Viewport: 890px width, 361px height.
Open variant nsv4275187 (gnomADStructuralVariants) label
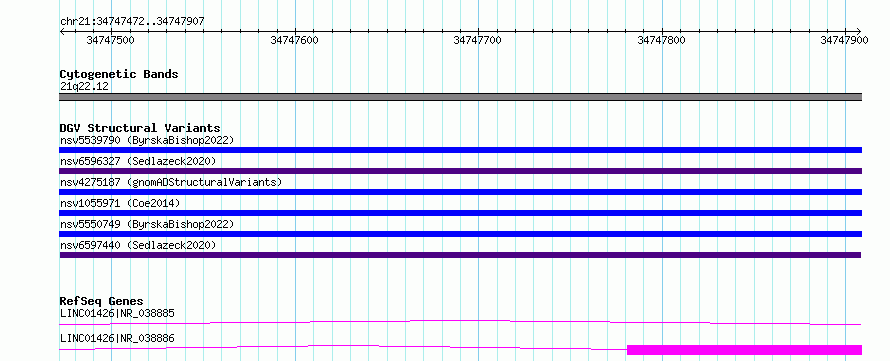click(171, 182)
